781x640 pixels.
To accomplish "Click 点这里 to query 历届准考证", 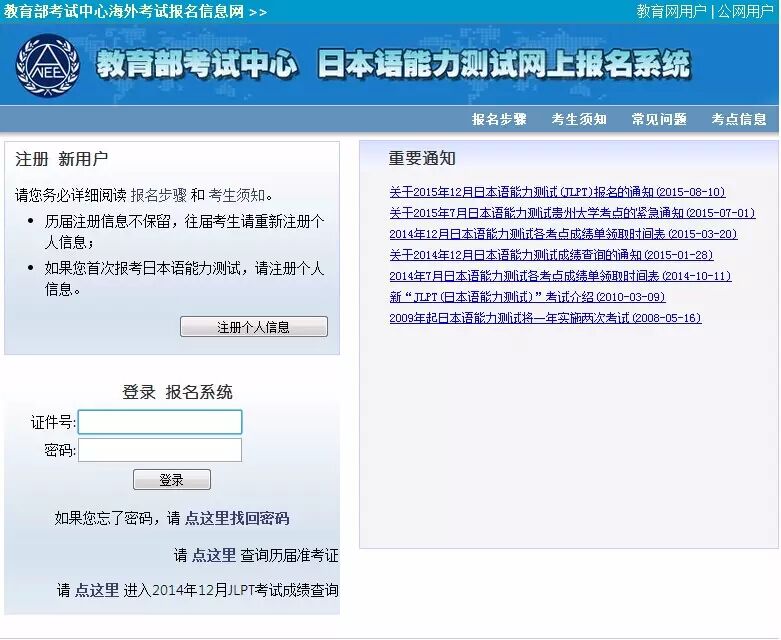I will coord(214,555).
